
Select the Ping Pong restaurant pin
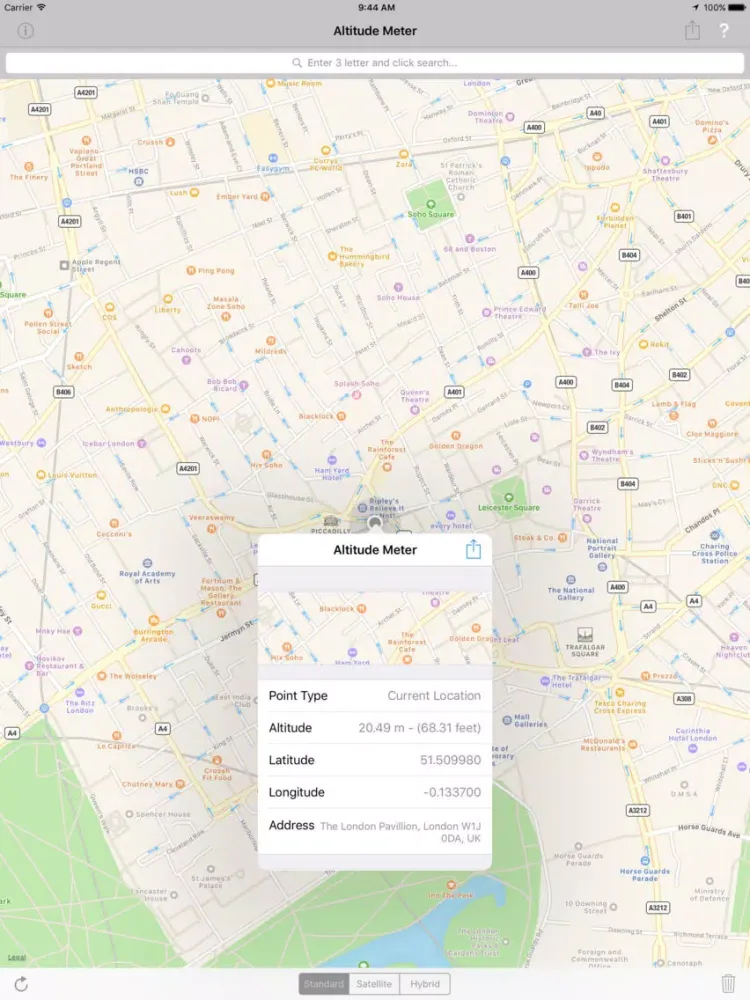tap(191, 270)
